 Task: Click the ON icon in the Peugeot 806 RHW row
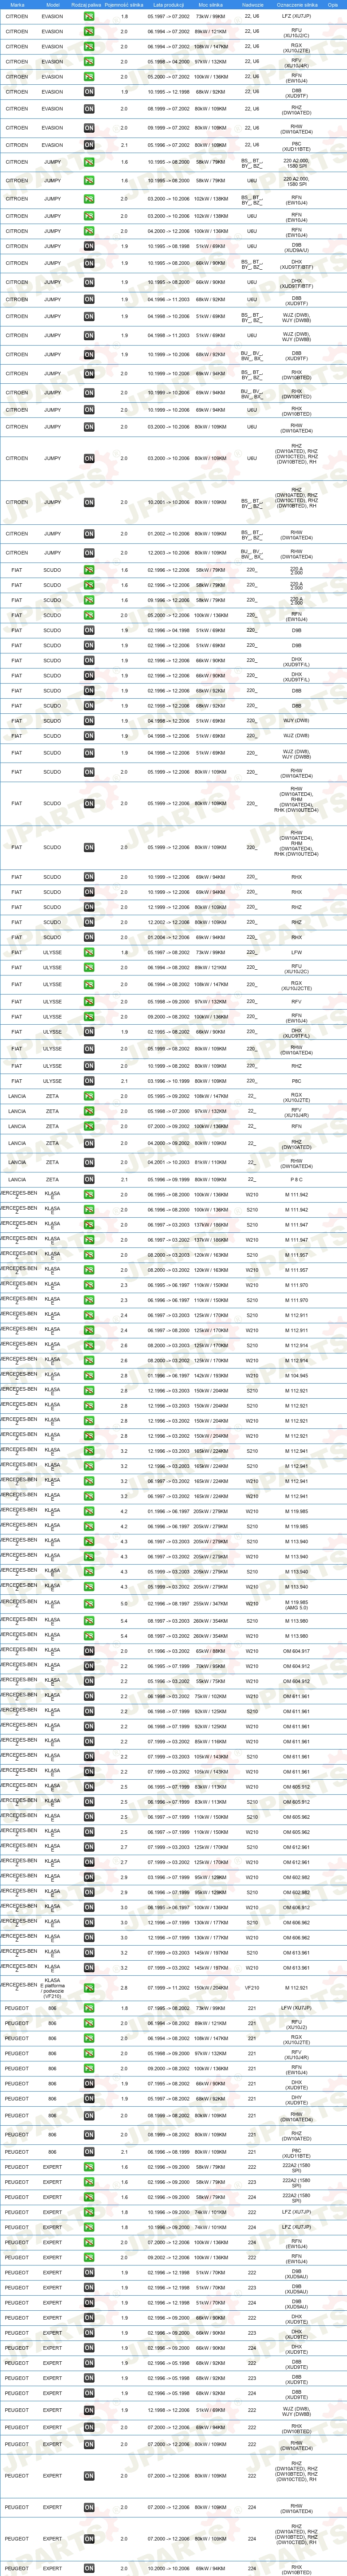[x=89, y=2117]
